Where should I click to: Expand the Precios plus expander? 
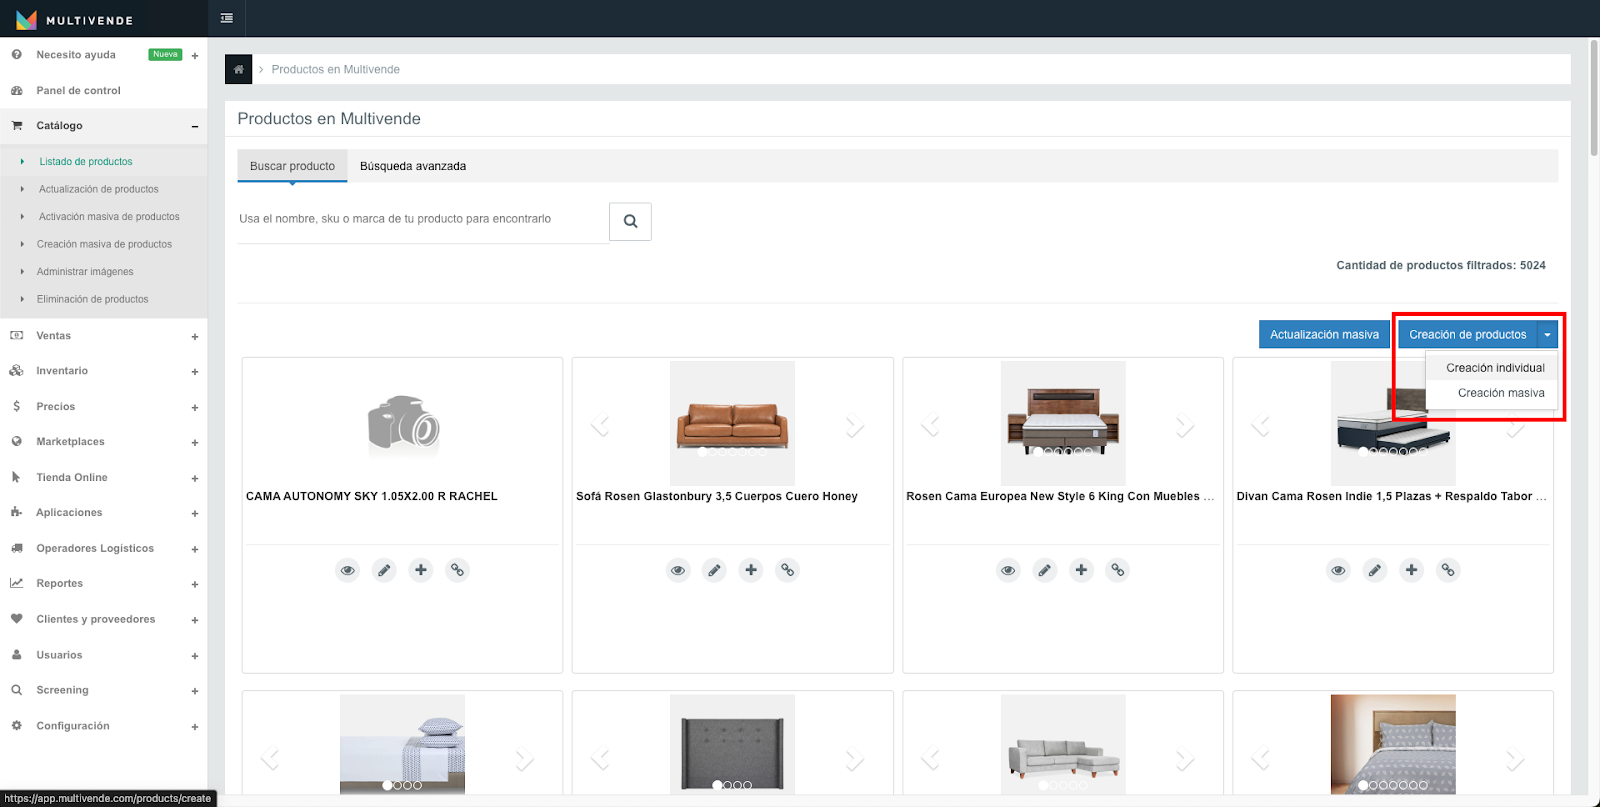pyautogui.click(x=195, y=408)
